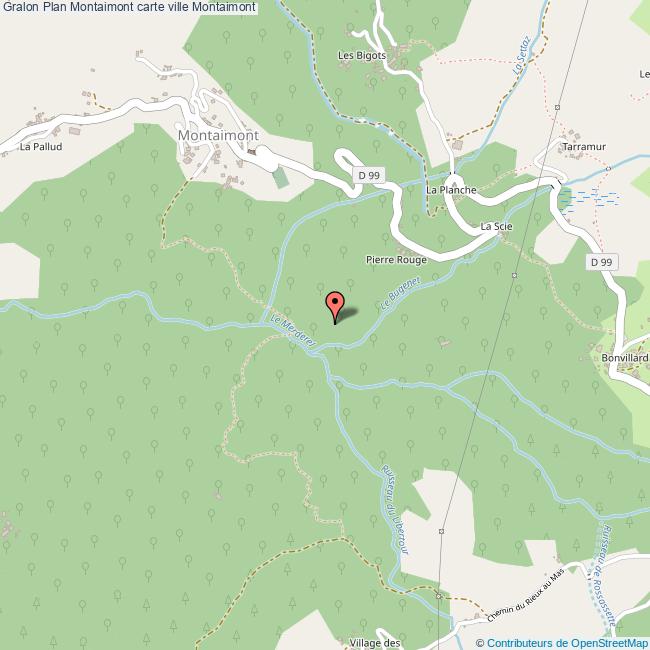Click the Ruisseau du Libertour label
The height and width of the screenshot is (650, 650).
click(x=395, y=509)
